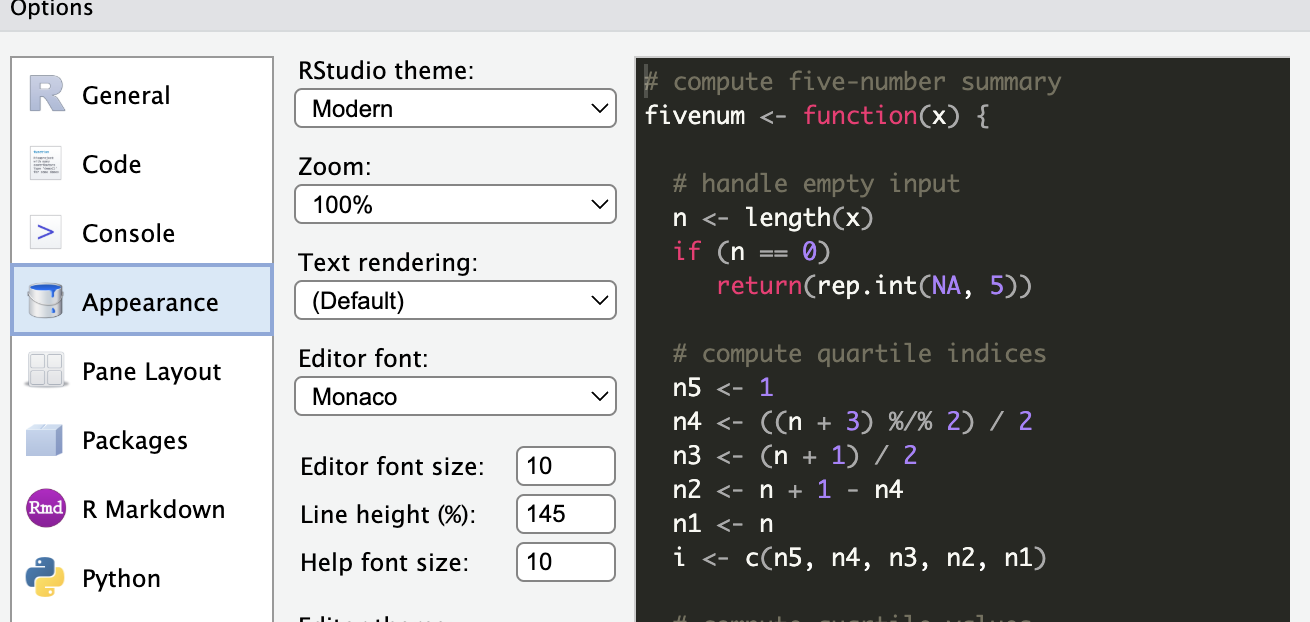Click the Editor font size field
This screenshot has width=1310, height=622.
(565, 466)
